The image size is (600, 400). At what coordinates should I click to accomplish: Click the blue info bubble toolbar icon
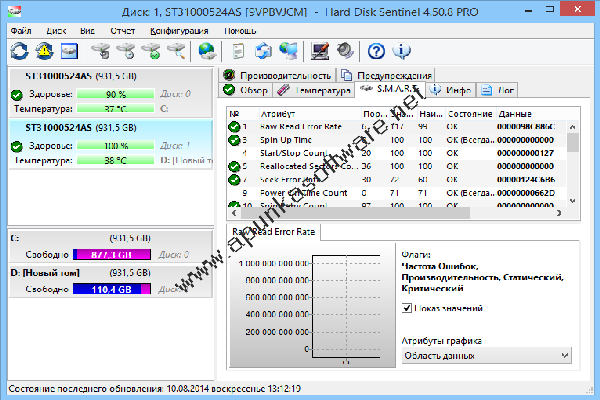401,51
